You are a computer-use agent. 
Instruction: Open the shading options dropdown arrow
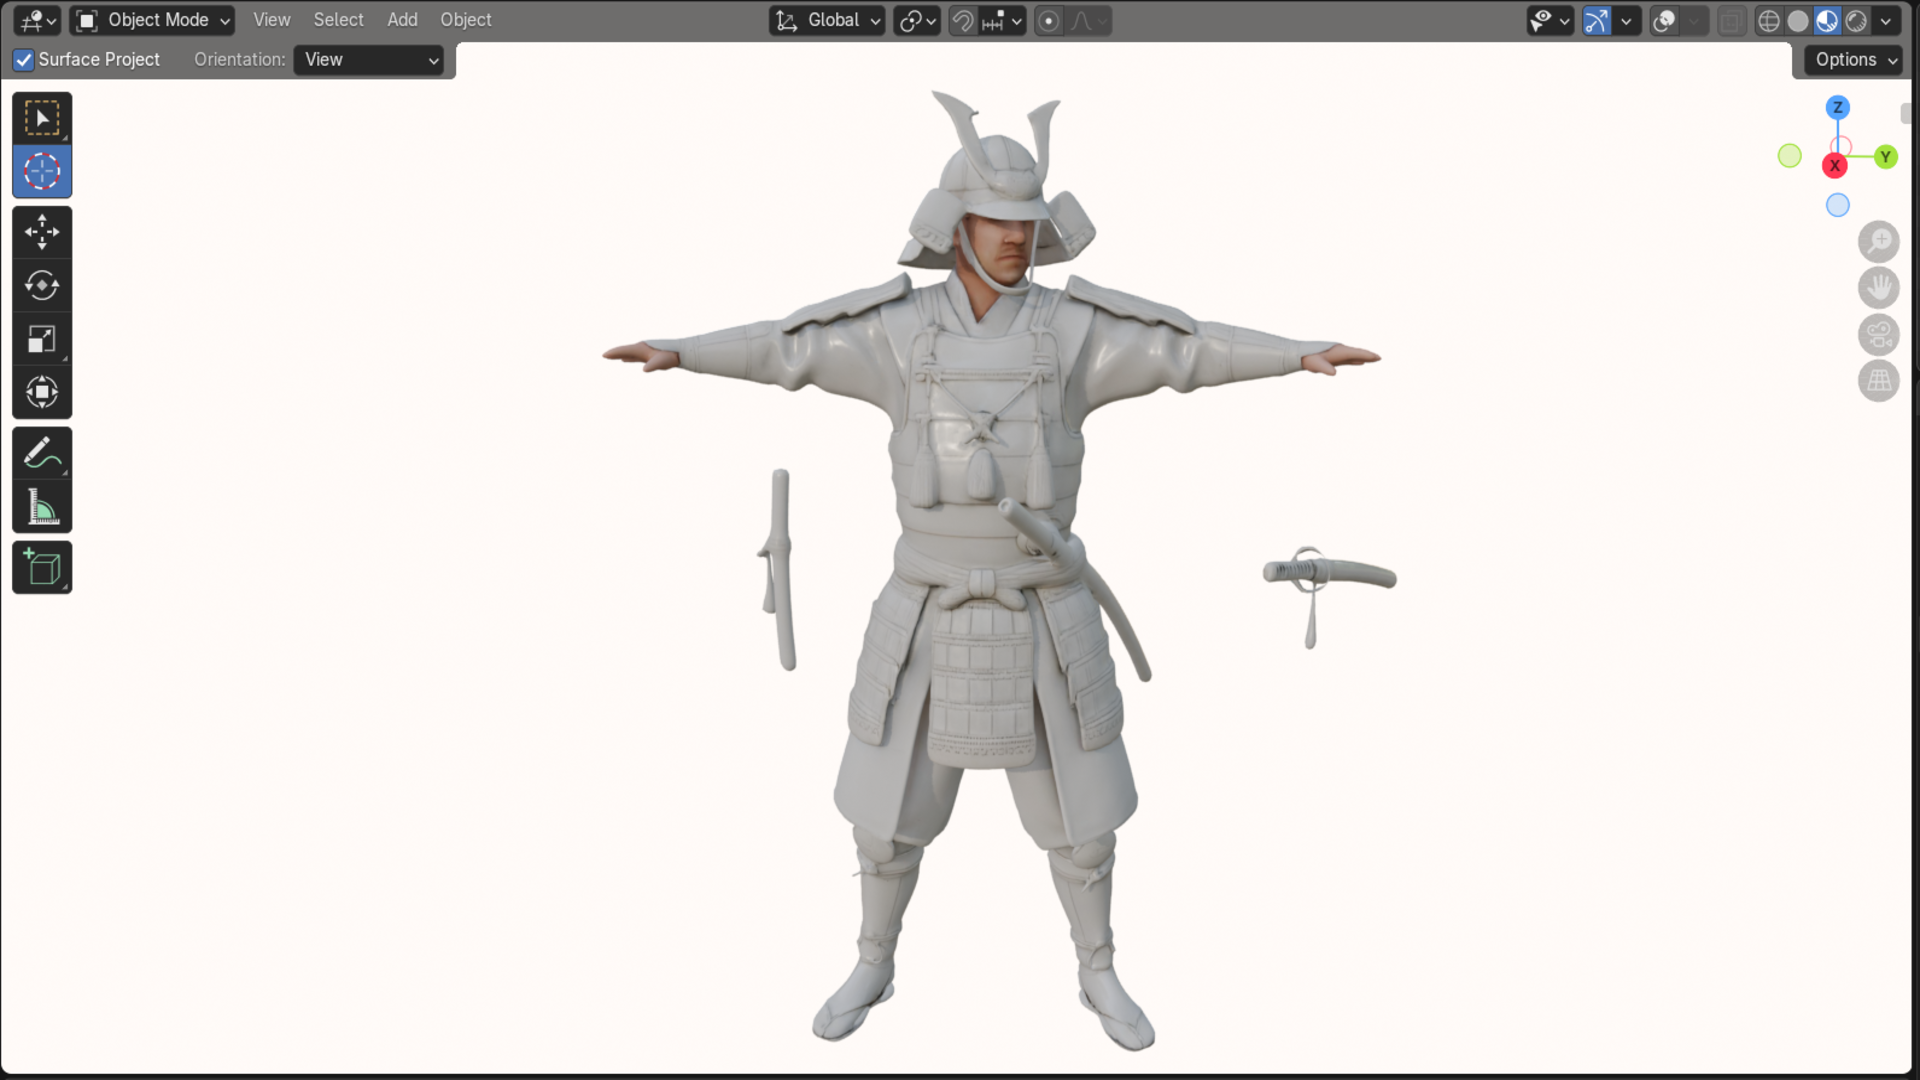tap(1886, 20)
